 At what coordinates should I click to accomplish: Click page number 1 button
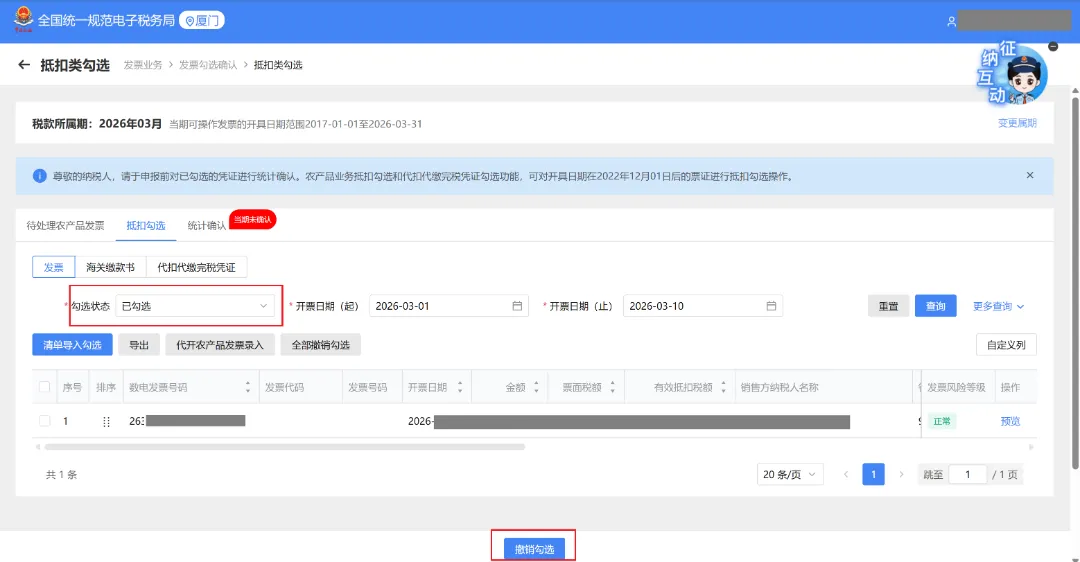(x=873, y=475)
